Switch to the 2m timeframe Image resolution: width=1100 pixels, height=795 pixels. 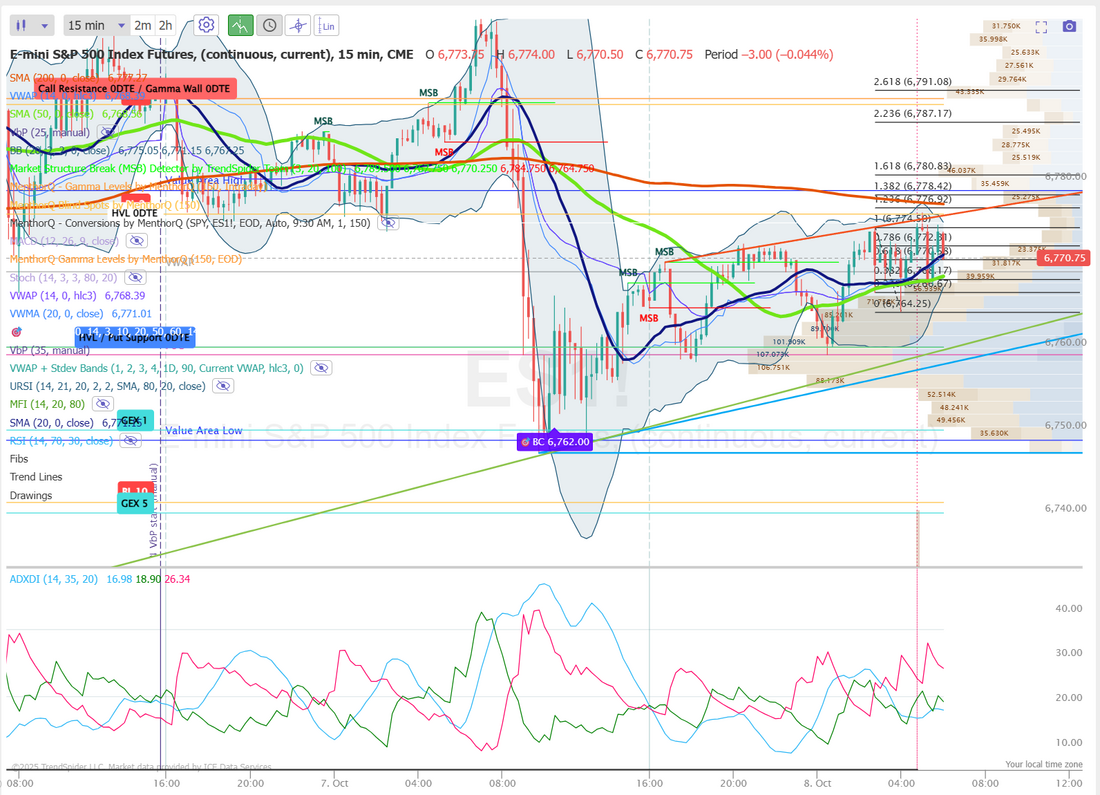143,25
